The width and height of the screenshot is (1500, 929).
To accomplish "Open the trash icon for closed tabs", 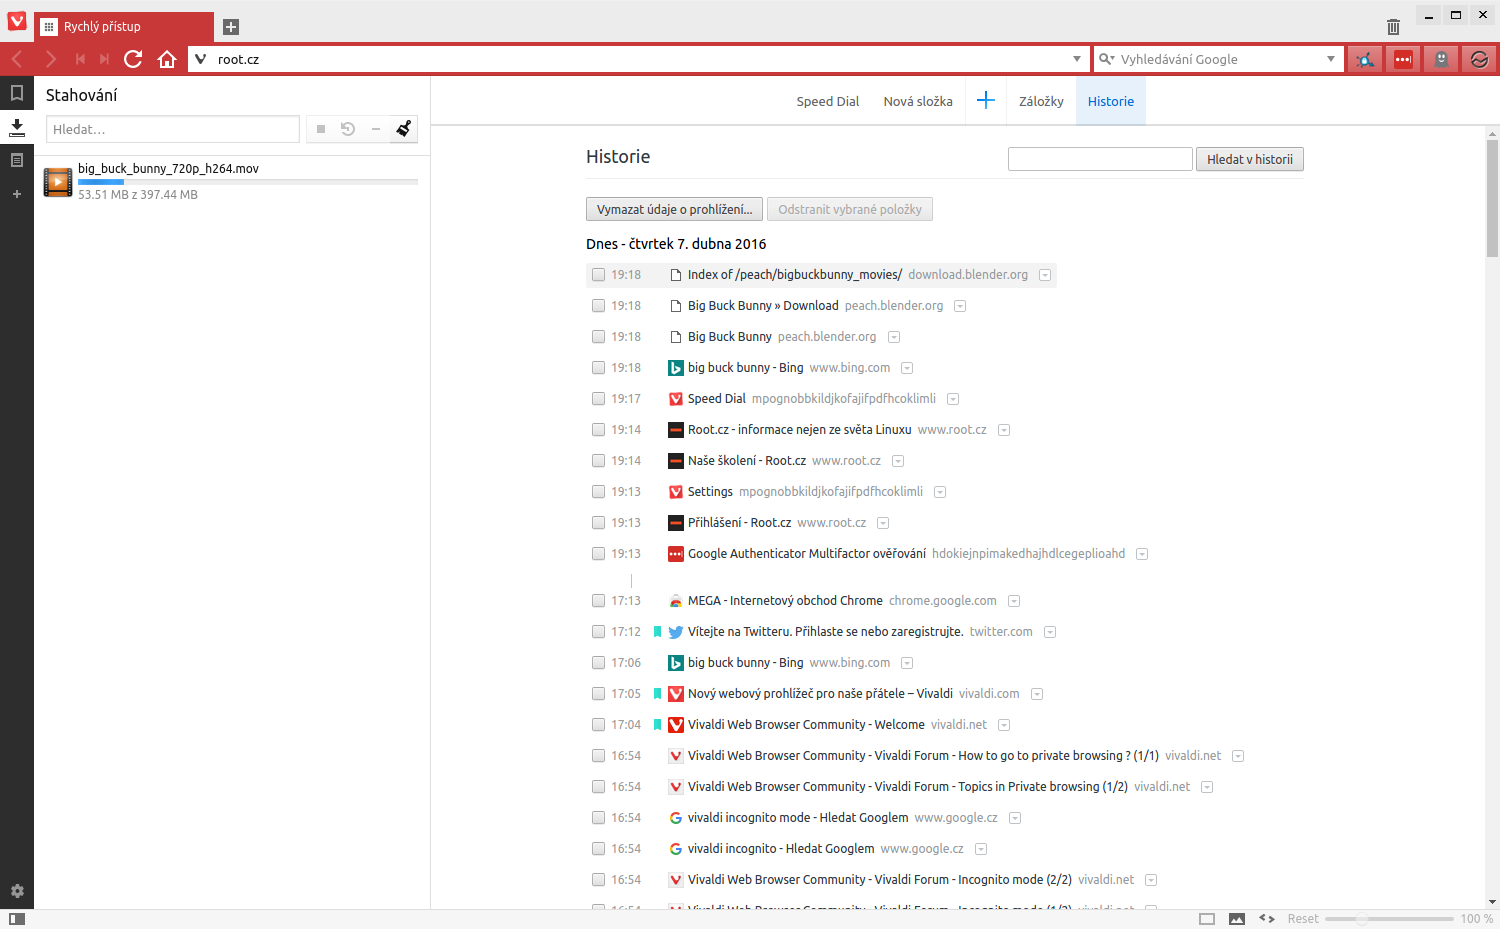I will 1393,27.
